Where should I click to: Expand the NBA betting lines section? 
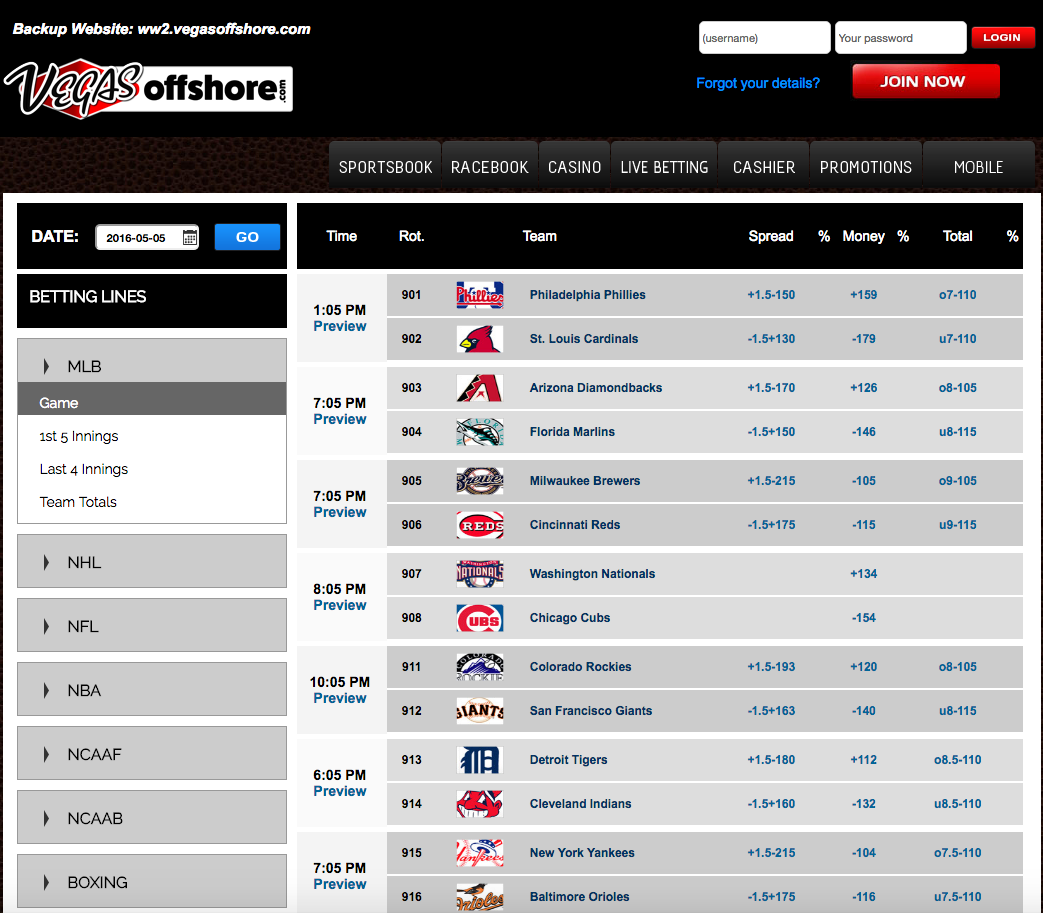[x=152, y=690]
